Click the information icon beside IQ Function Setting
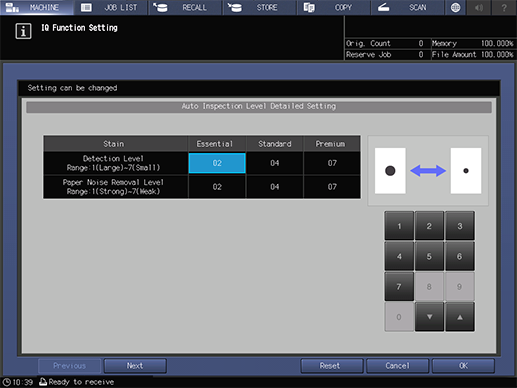The width and height of the screenshot is (517, 388). [23, 31]
